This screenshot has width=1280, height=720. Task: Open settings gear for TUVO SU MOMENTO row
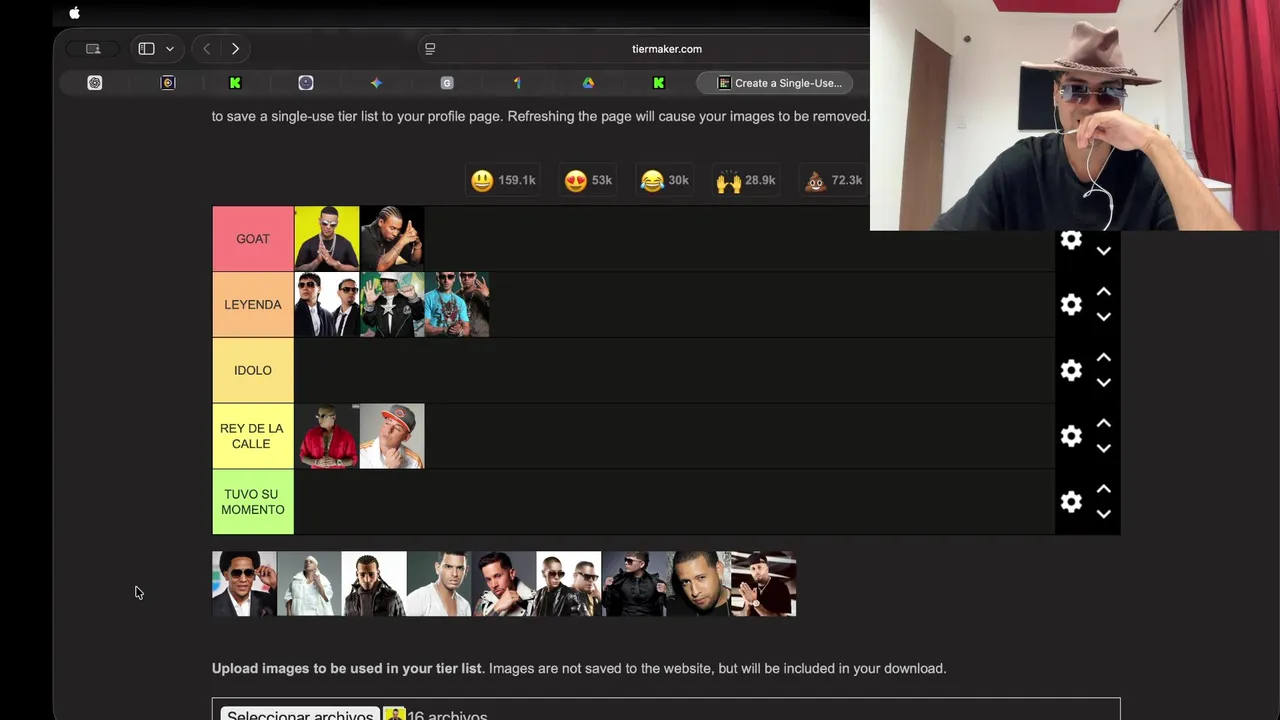coord(1071,502)
